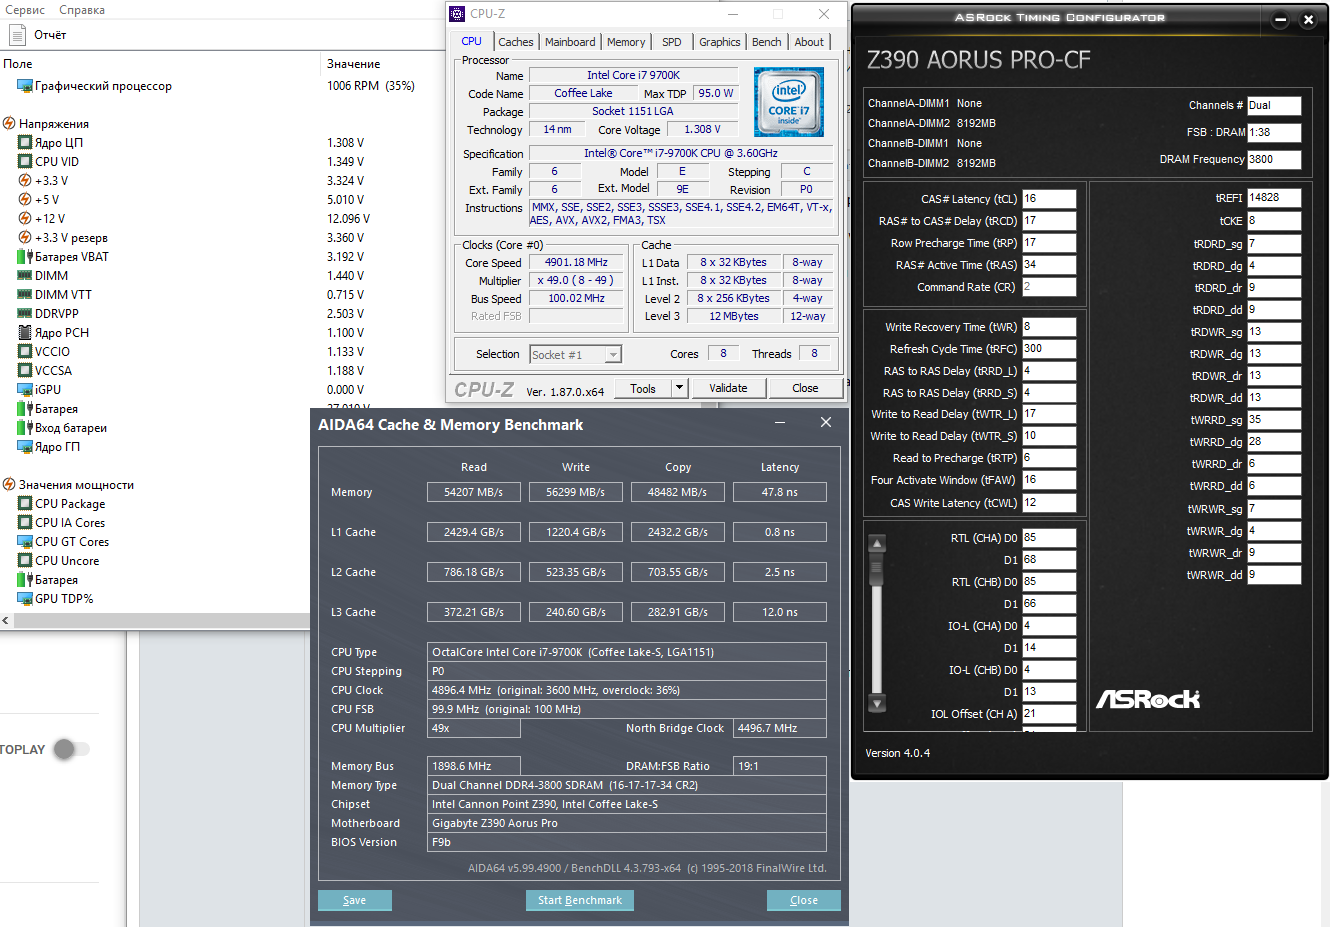Image resolution: width=1330 pixels, height=927 pixels.
Task: Select the CPU Uncore row icon
Action: 25,561
